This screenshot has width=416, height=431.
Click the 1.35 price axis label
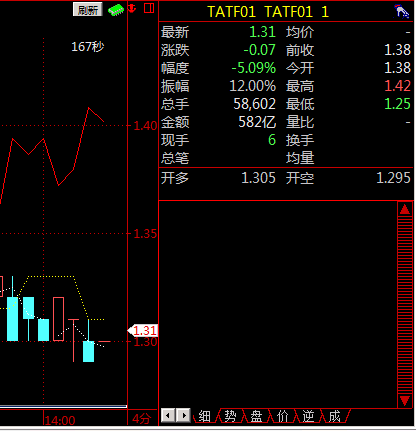tap(145, 234)
